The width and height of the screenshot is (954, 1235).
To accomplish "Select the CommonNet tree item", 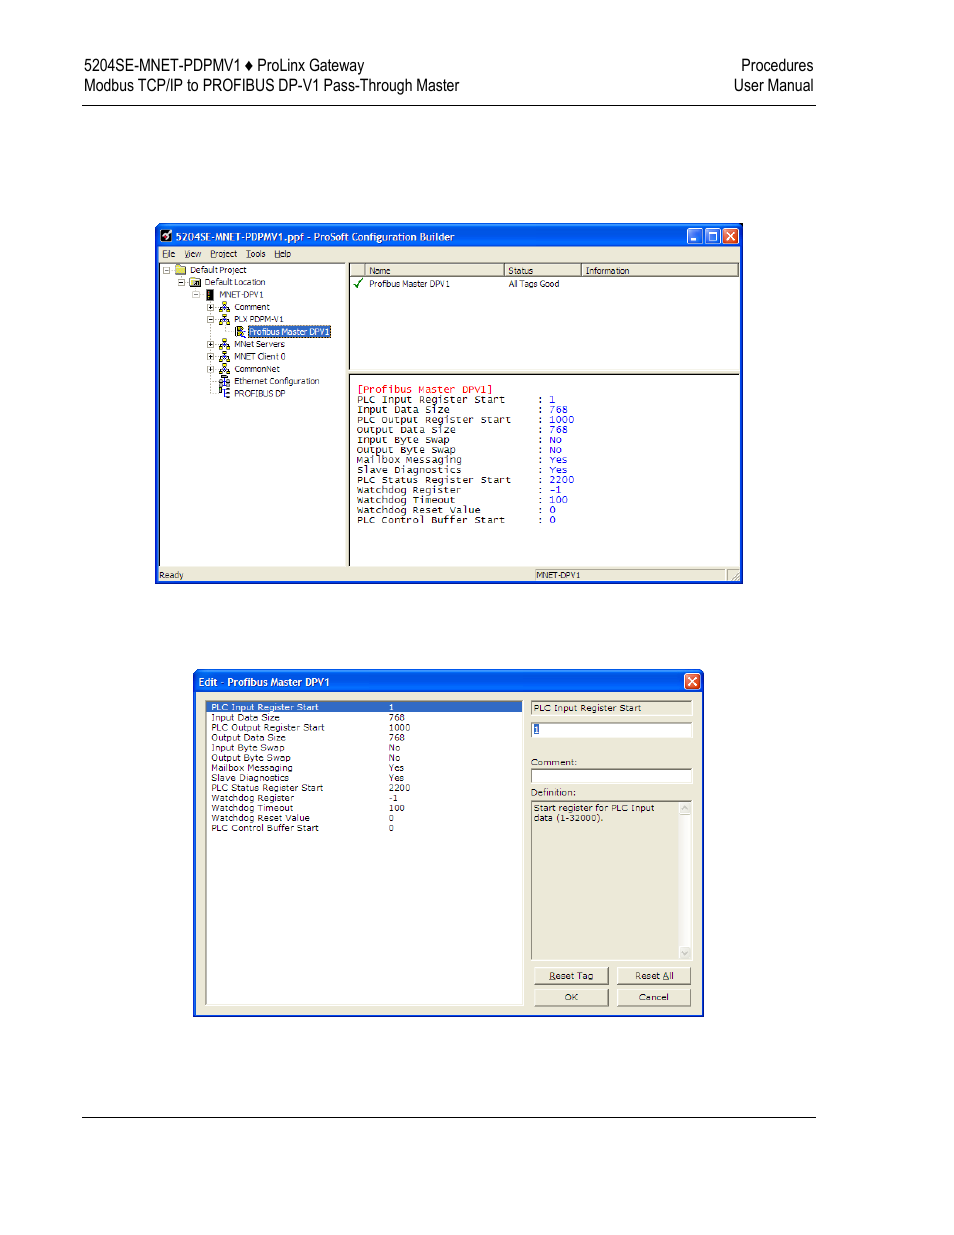I will pyautogui.click(x=257, y=369).
